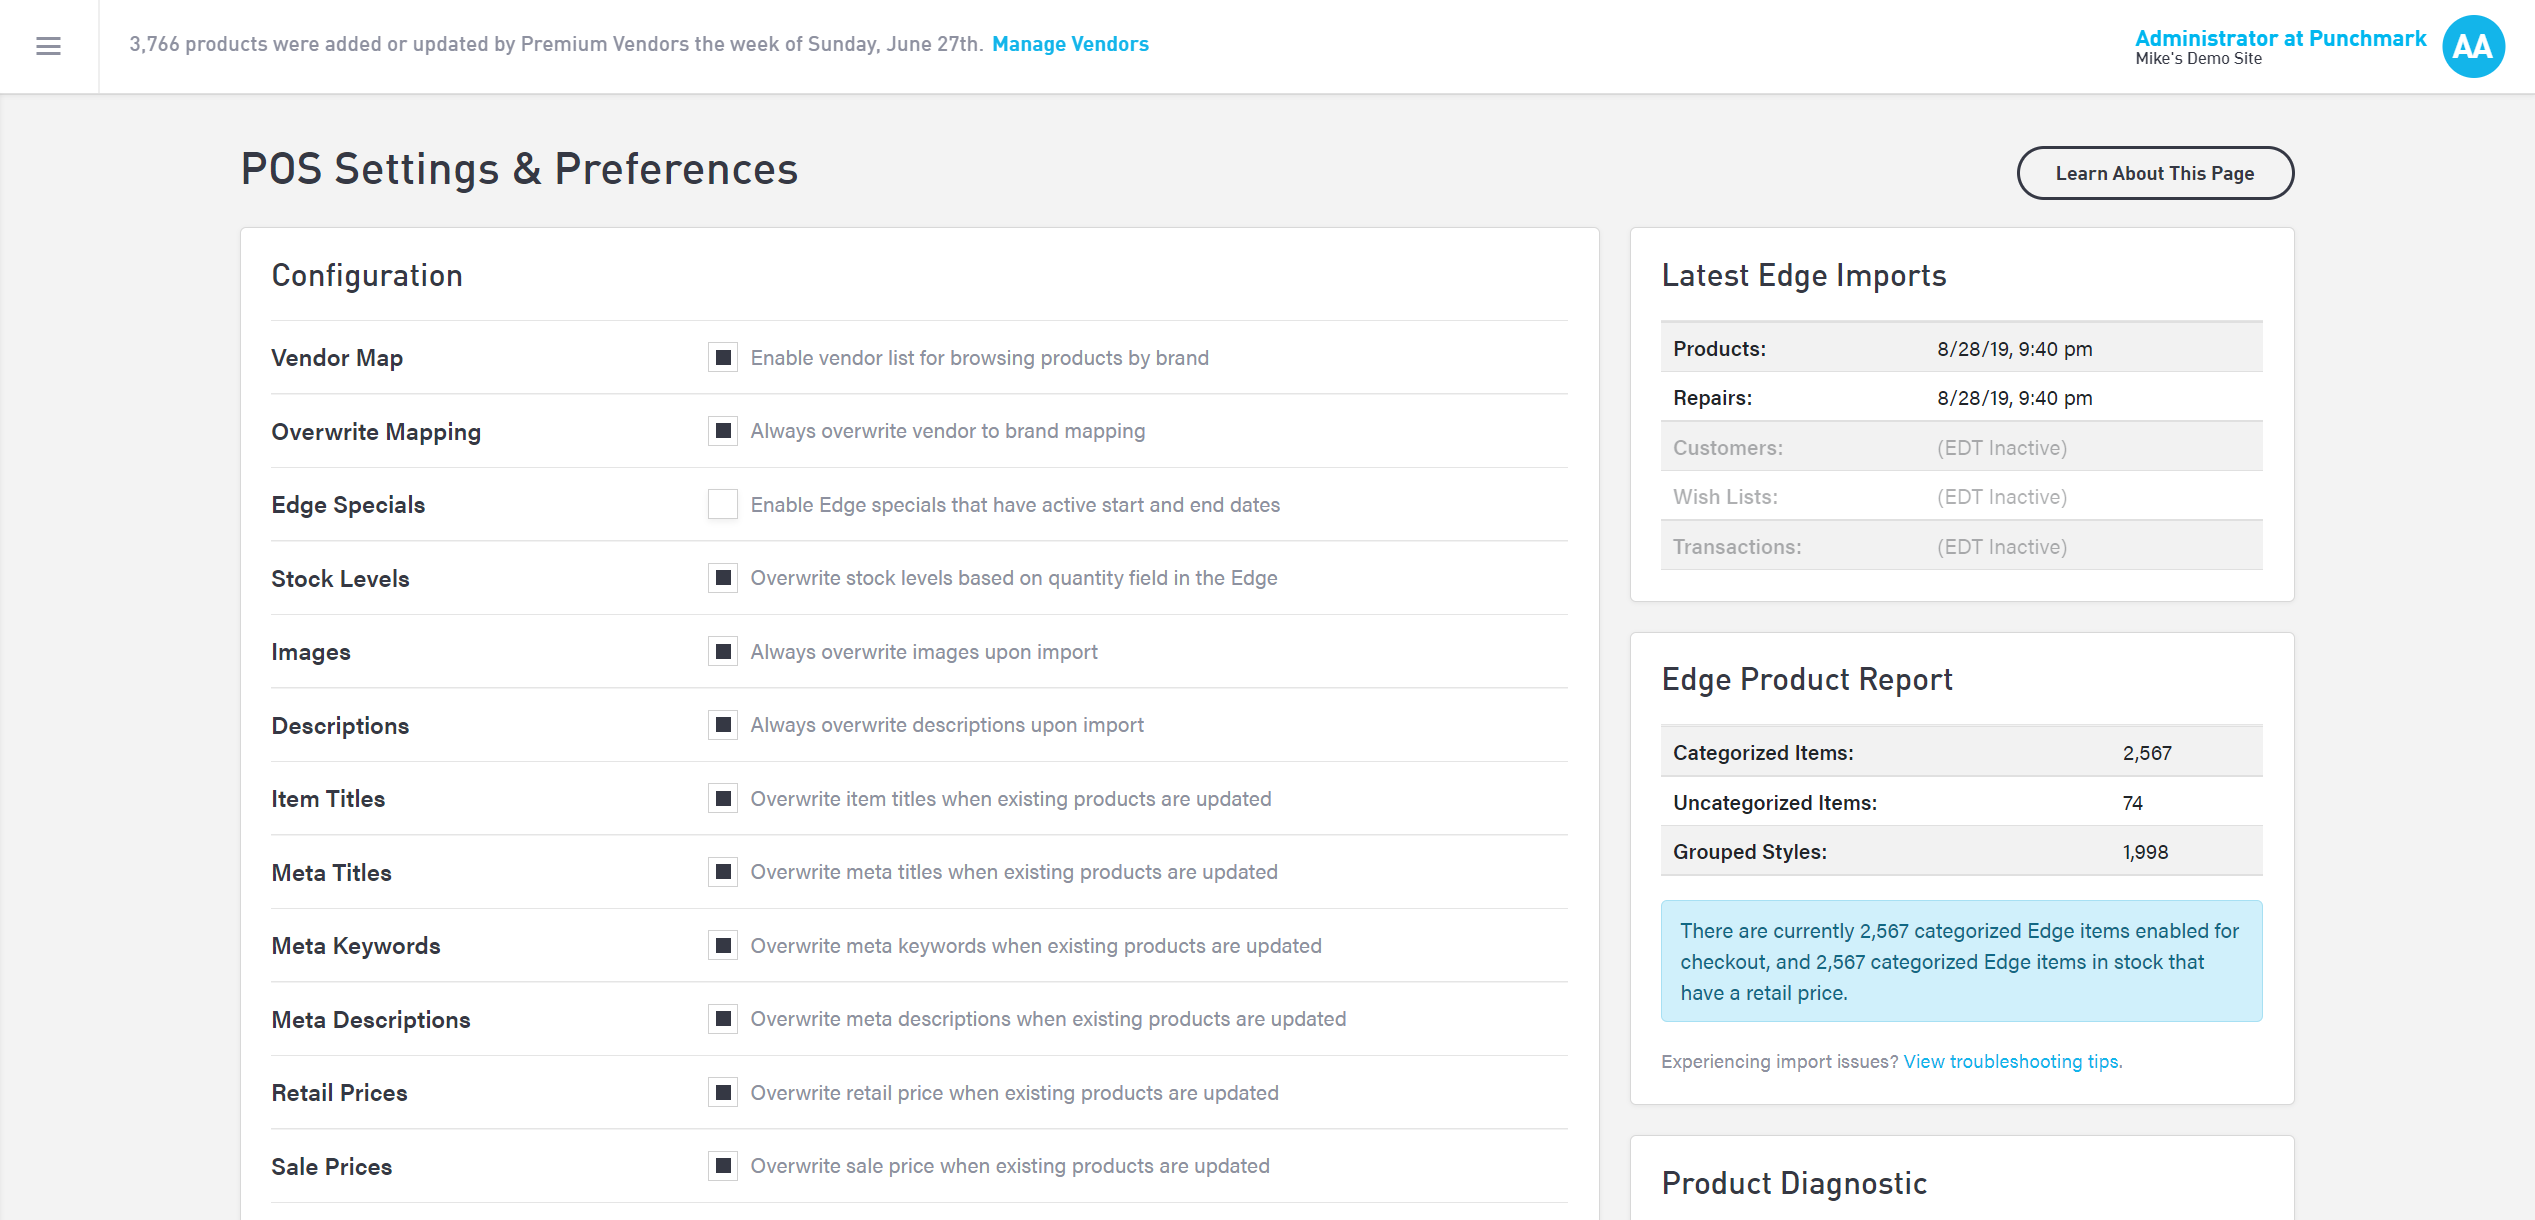The height and width of the screenshot is (1220, 2535).
Task: Toggle the Meta Titles checkbox
Action: pos(723,872)
